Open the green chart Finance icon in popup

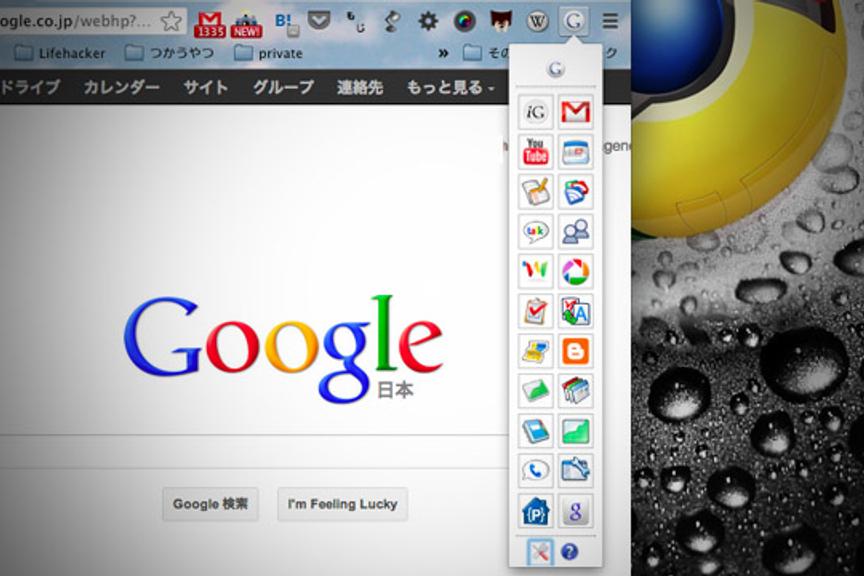pyautogui.click(x=575, y=430)
